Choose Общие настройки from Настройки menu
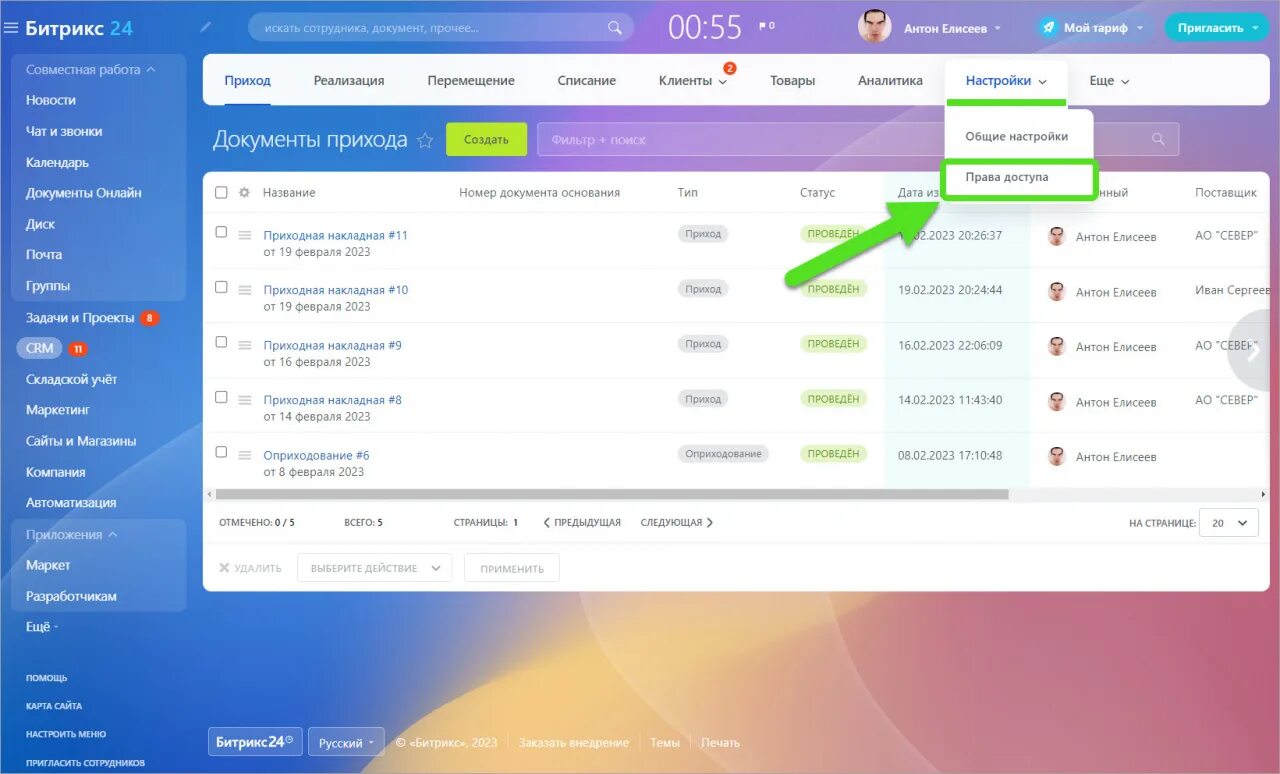Screen dimensions: 1280x774 (x=1017, y=136)
